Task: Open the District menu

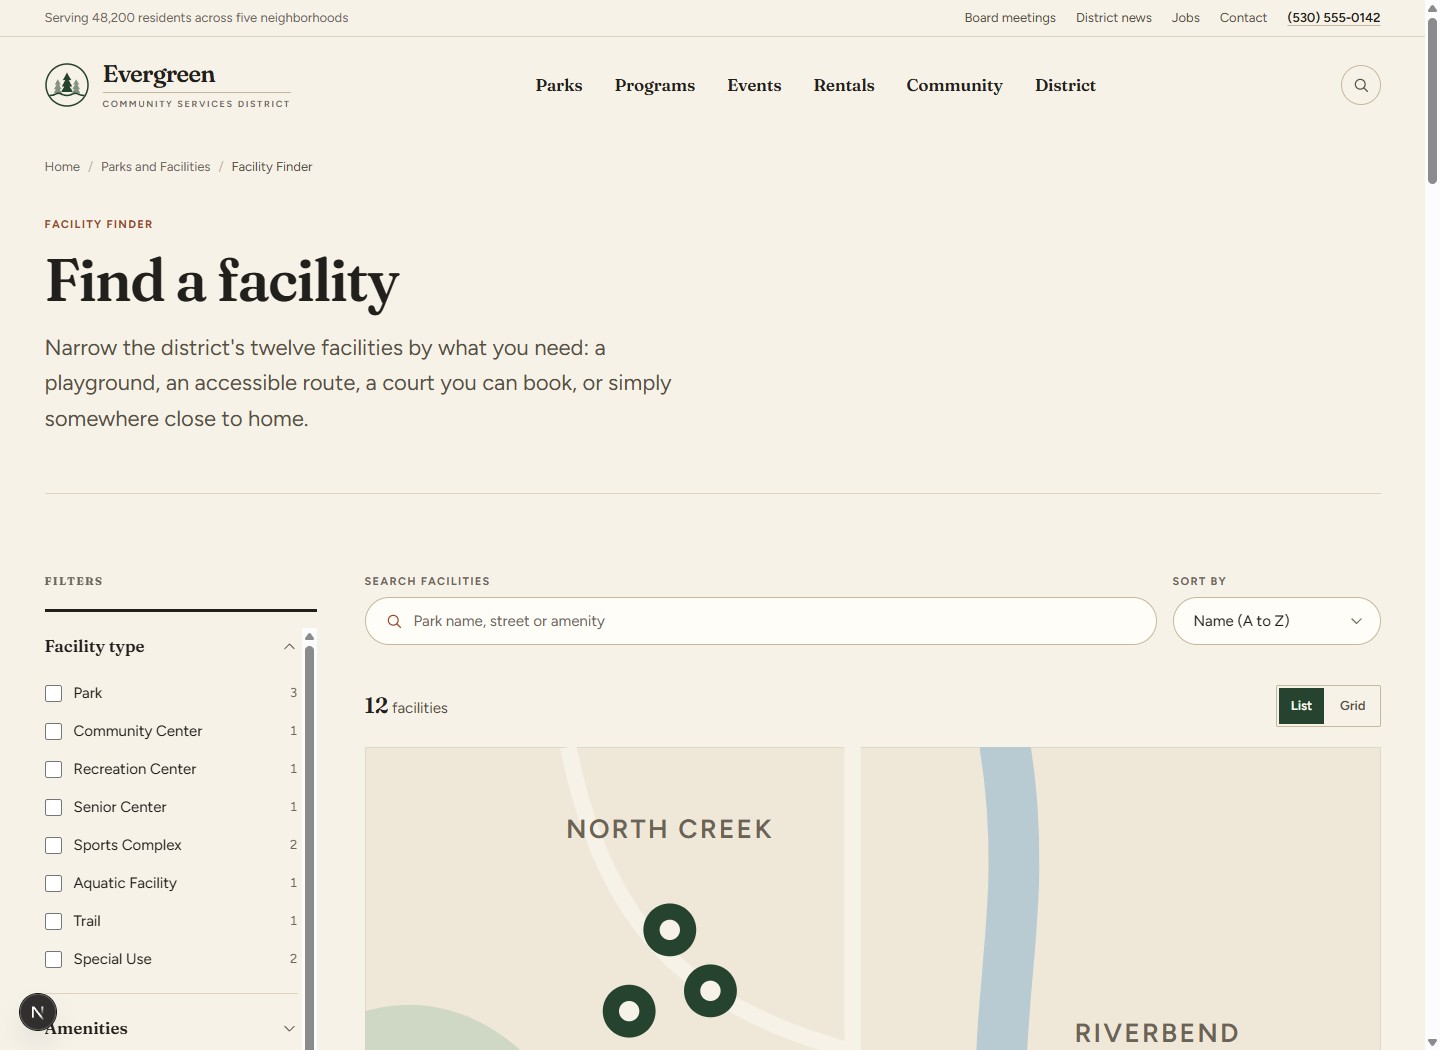Action: (1065, 86)
